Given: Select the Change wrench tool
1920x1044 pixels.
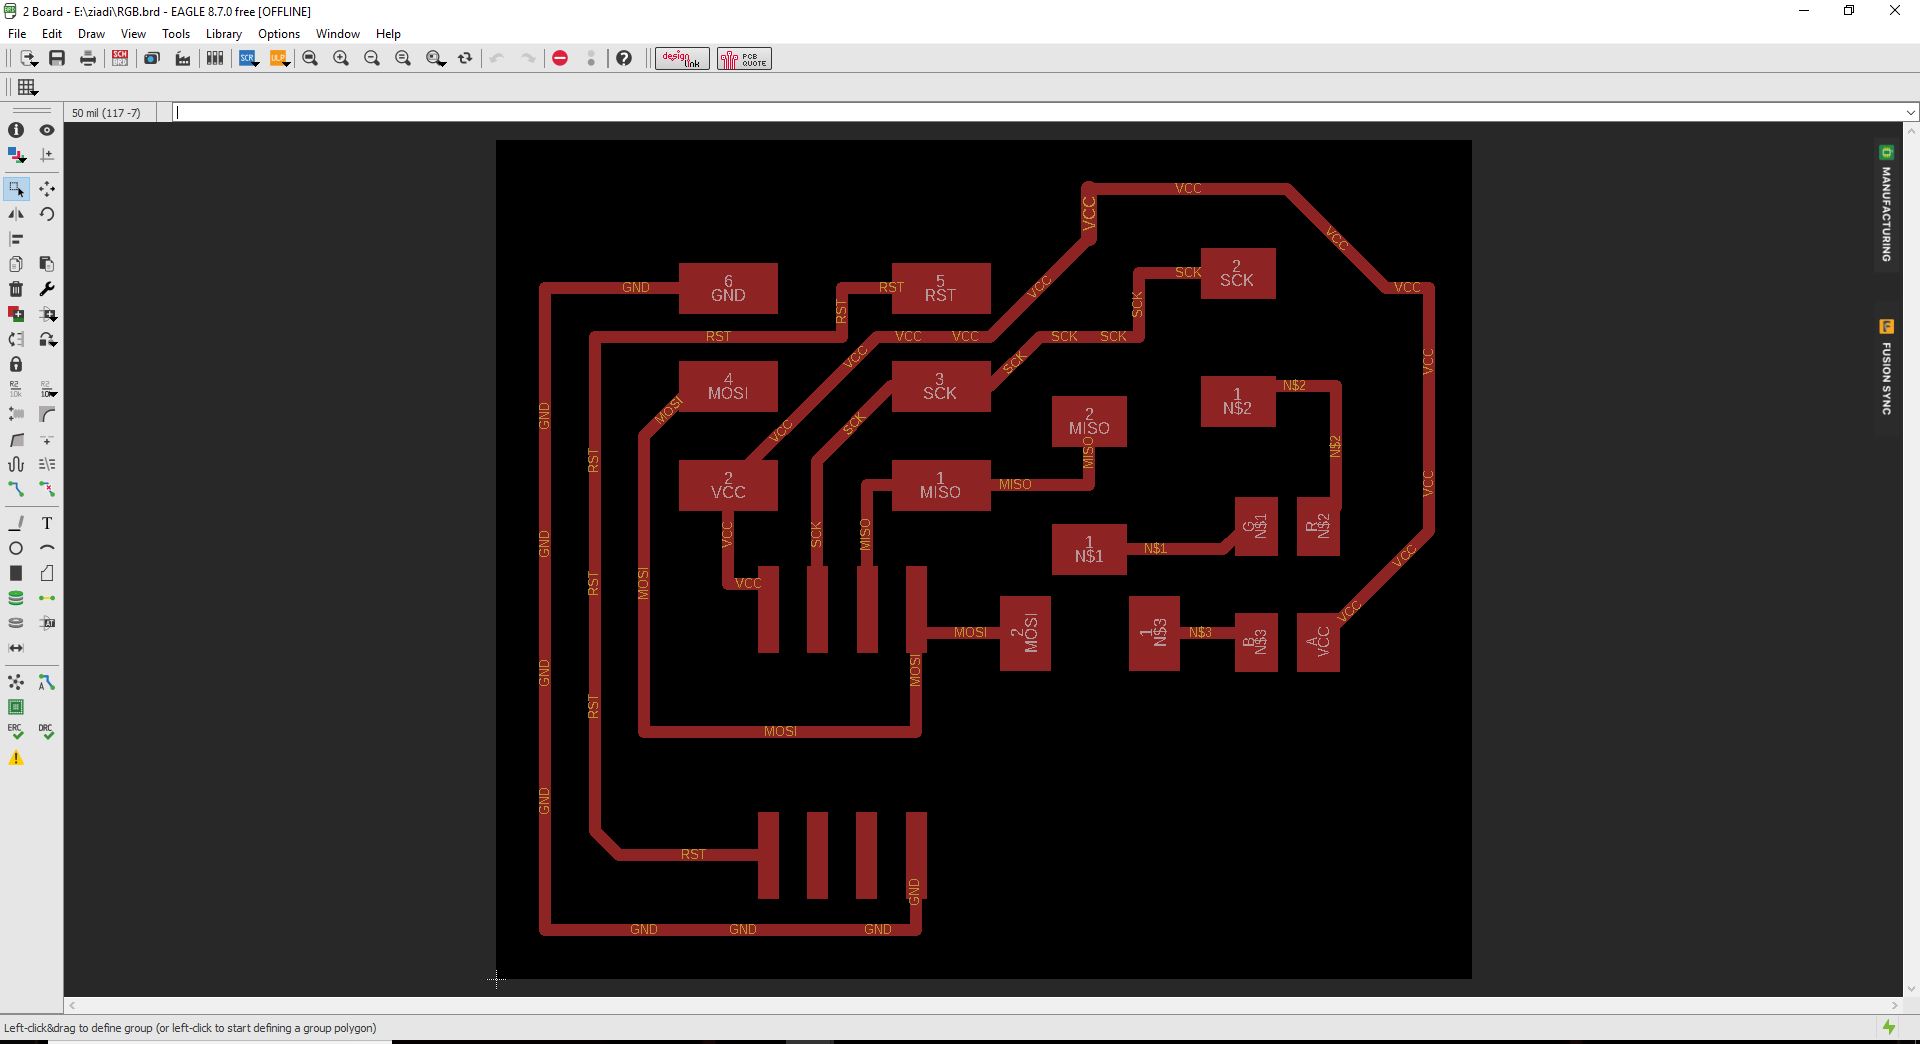Looking at the screenshot, I should tap(47, 289).
